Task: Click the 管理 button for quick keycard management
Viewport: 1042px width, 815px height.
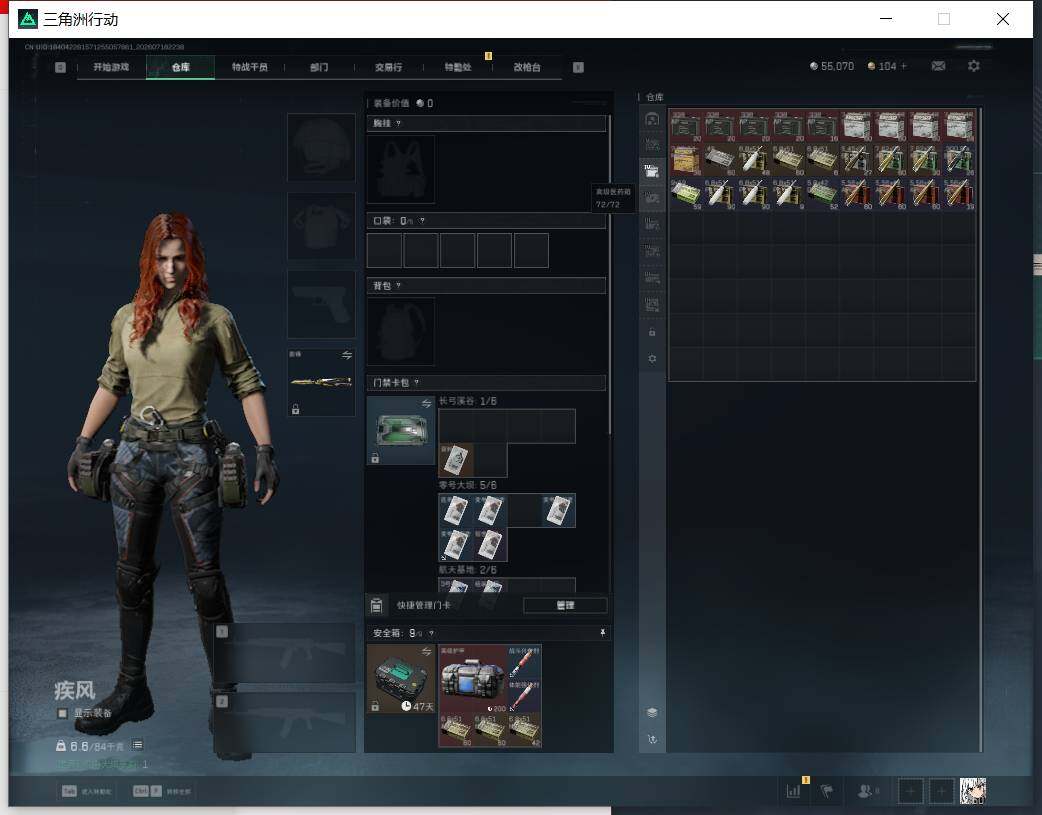Action: coord(565,605)
